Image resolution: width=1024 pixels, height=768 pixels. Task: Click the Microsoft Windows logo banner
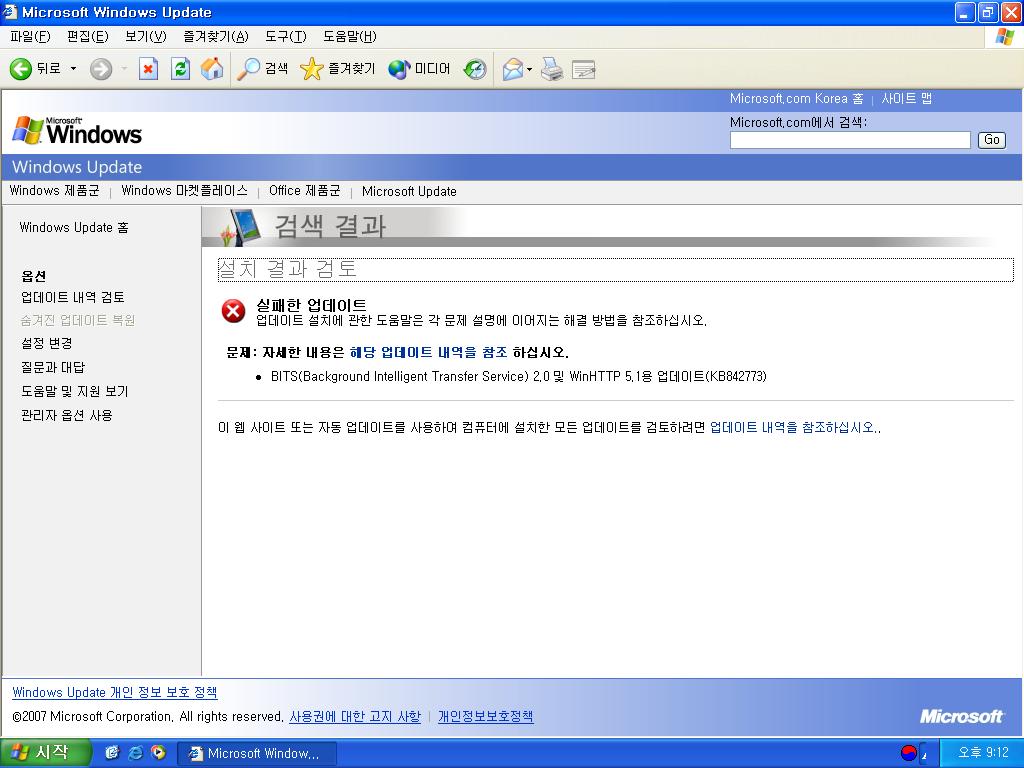pos(77,131)
